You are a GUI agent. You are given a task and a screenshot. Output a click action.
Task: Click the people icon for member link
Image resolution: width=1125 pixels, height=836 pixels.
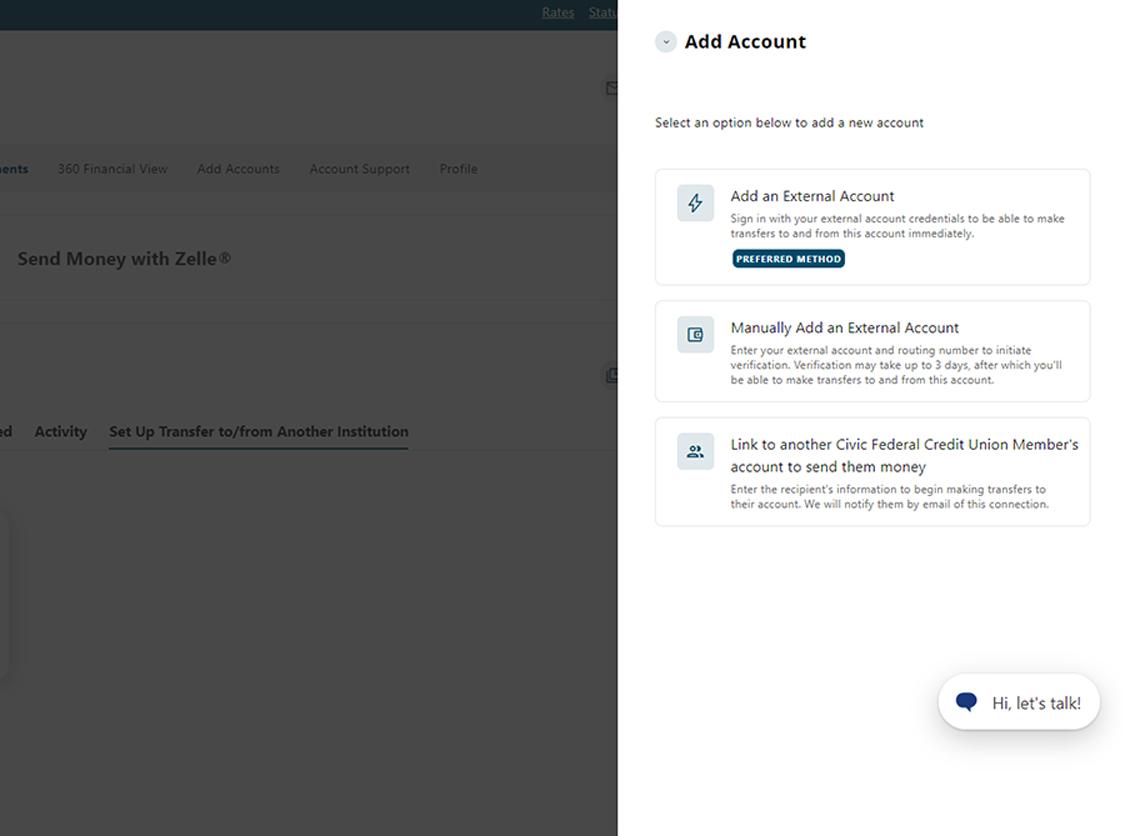tap(695, 452)
